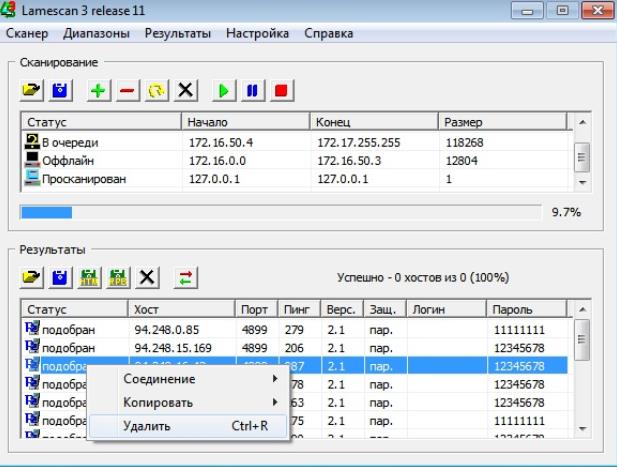Click the scan progress bar
This screenshot has height=467, width=617.
point(280,212)
